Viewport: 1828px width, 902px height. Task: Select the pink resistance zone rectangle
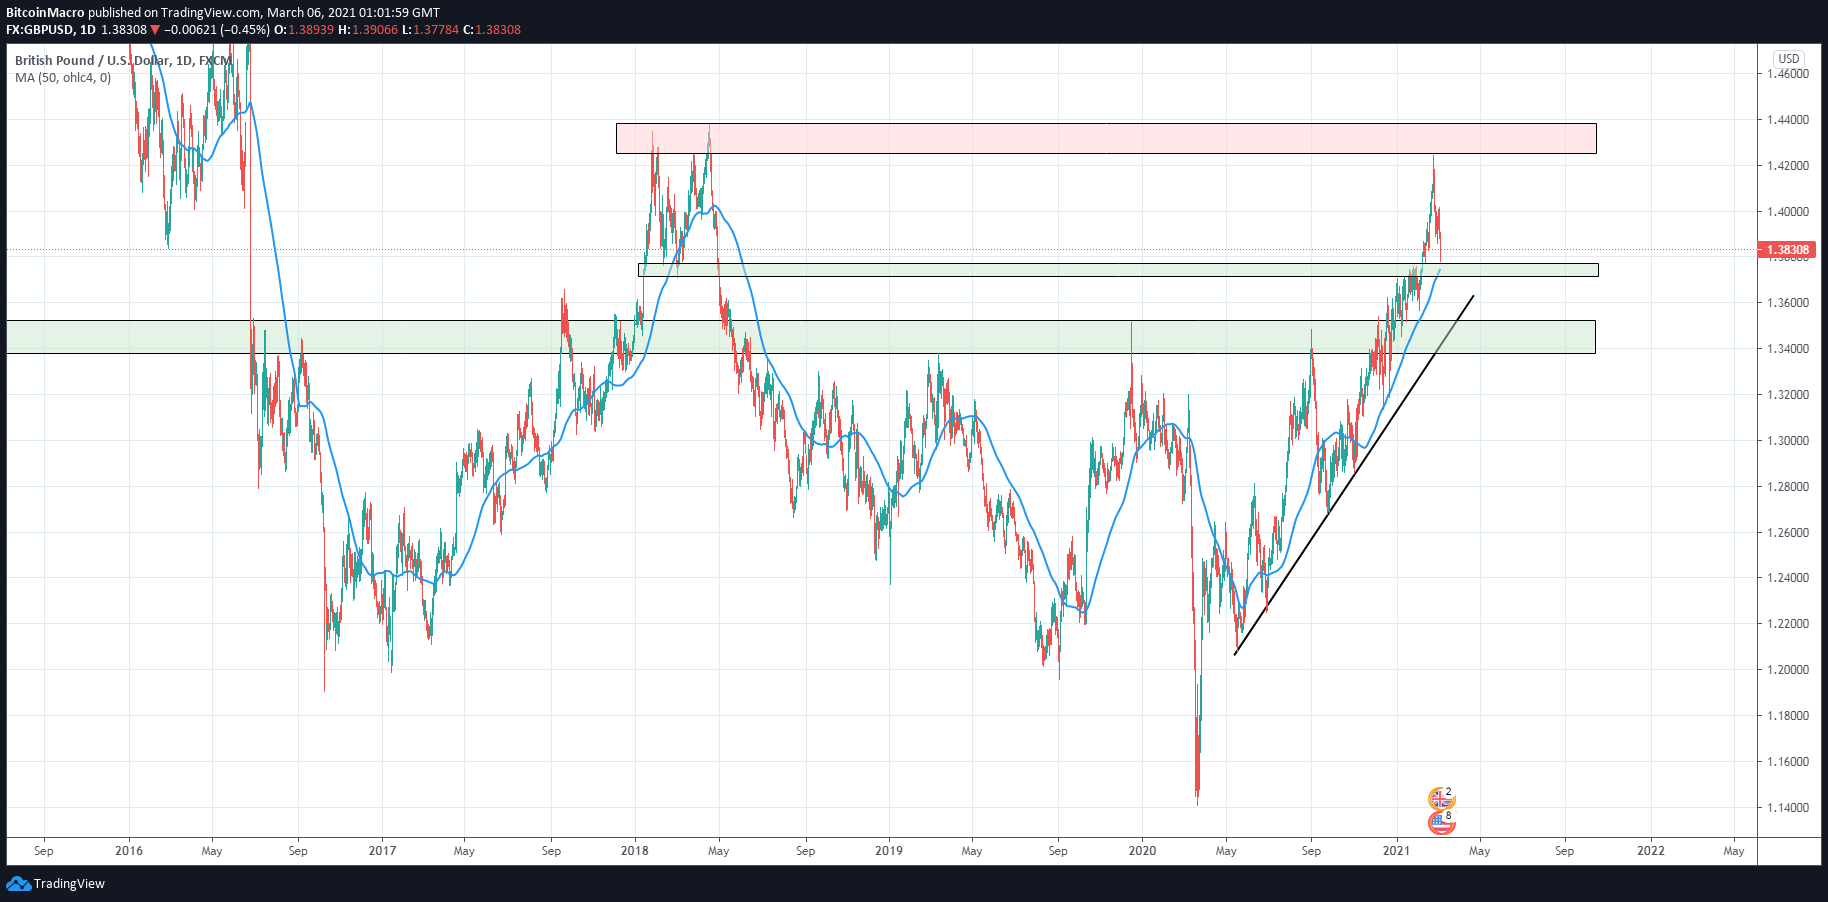point(1106,138)
